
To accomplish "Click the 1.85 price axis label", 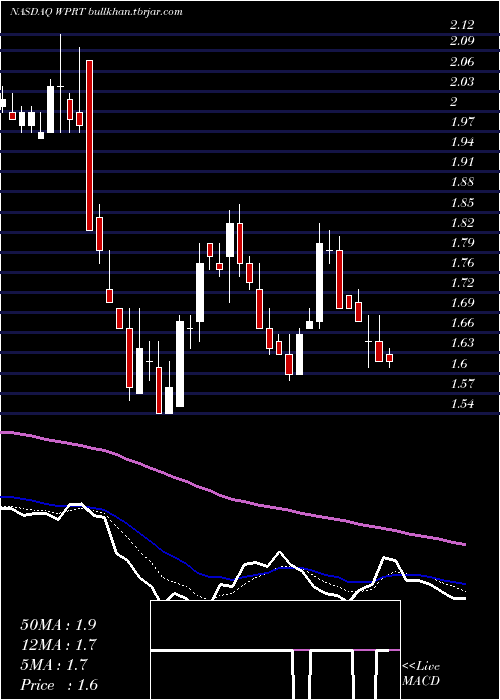I will (462, 202).
